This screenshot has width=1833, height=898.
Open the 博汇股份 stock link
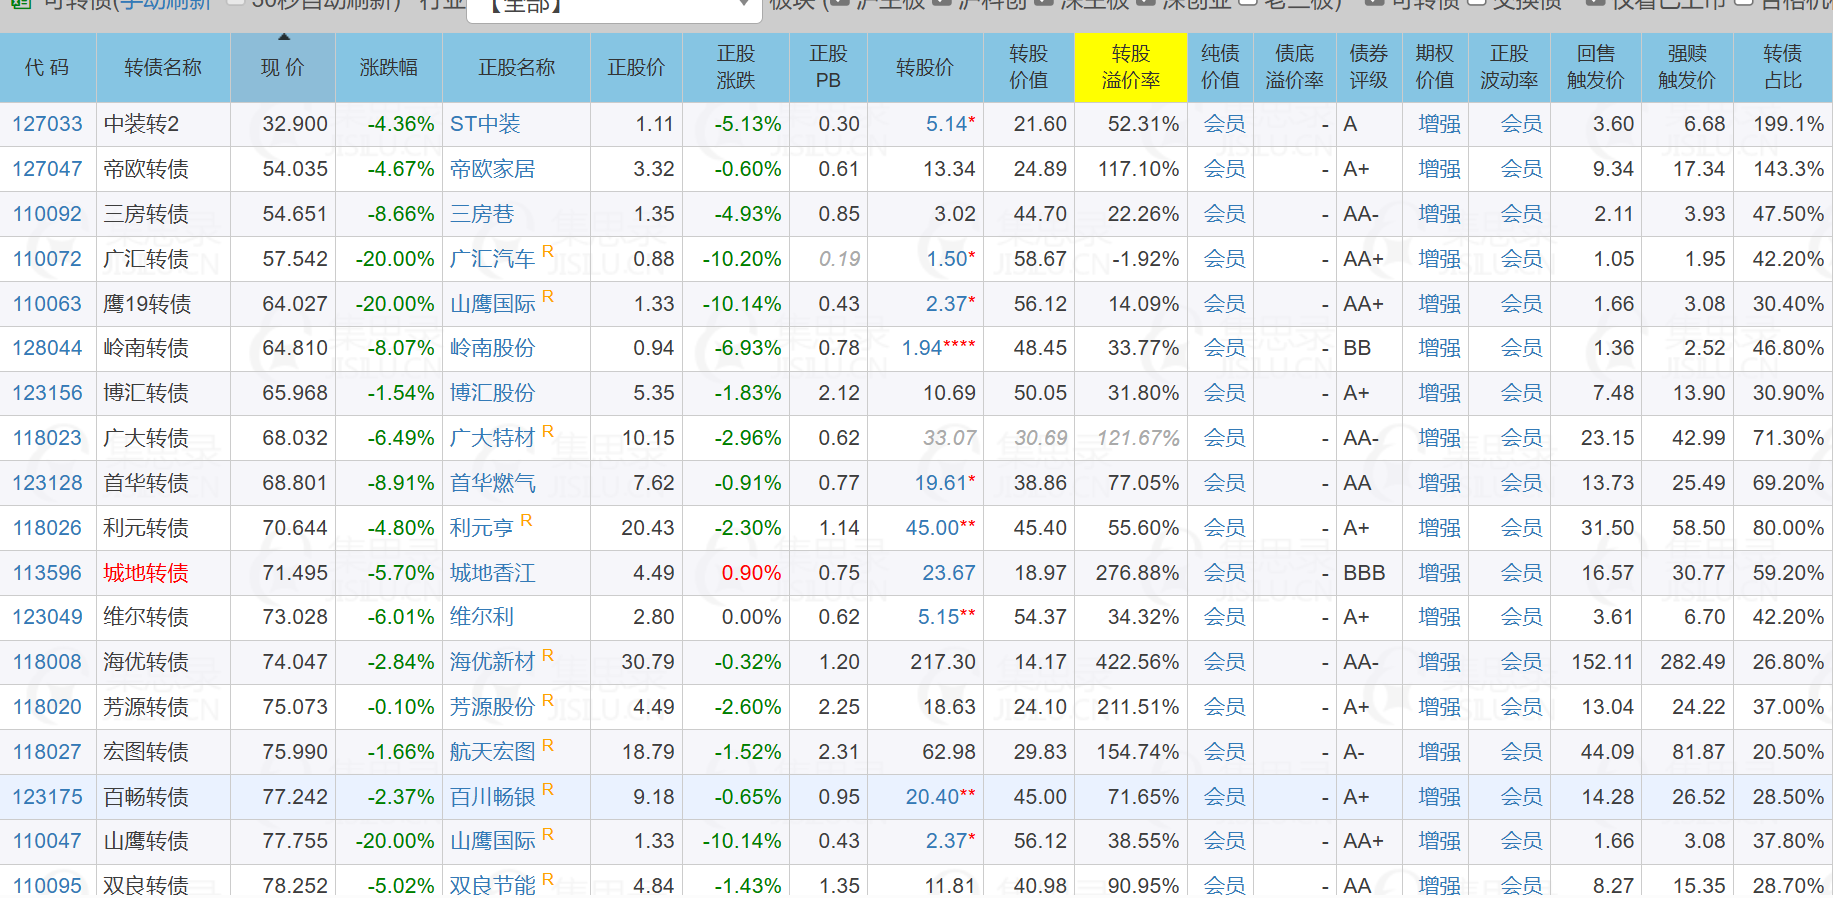tap(492, 393)
